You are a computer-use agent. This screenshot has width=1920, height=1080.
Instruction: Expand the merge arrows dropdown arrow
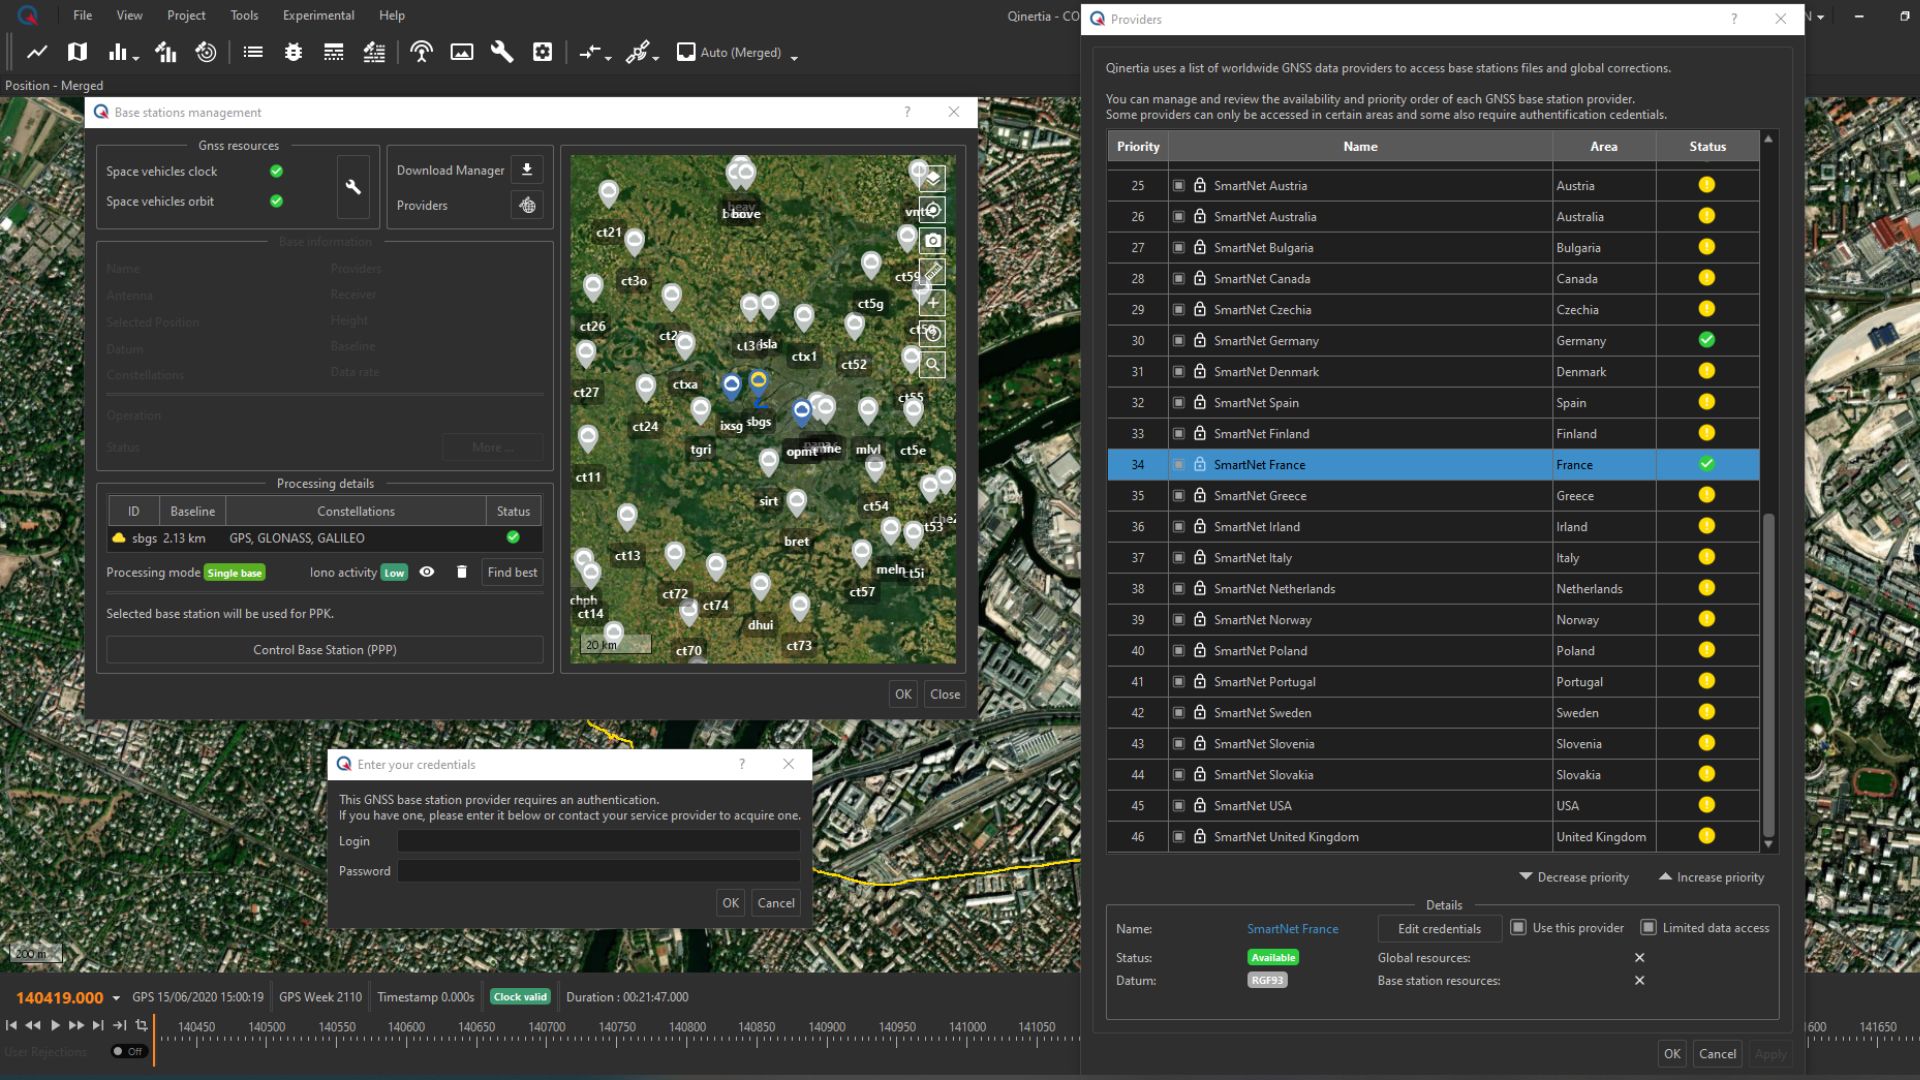[x=608, y=58]
